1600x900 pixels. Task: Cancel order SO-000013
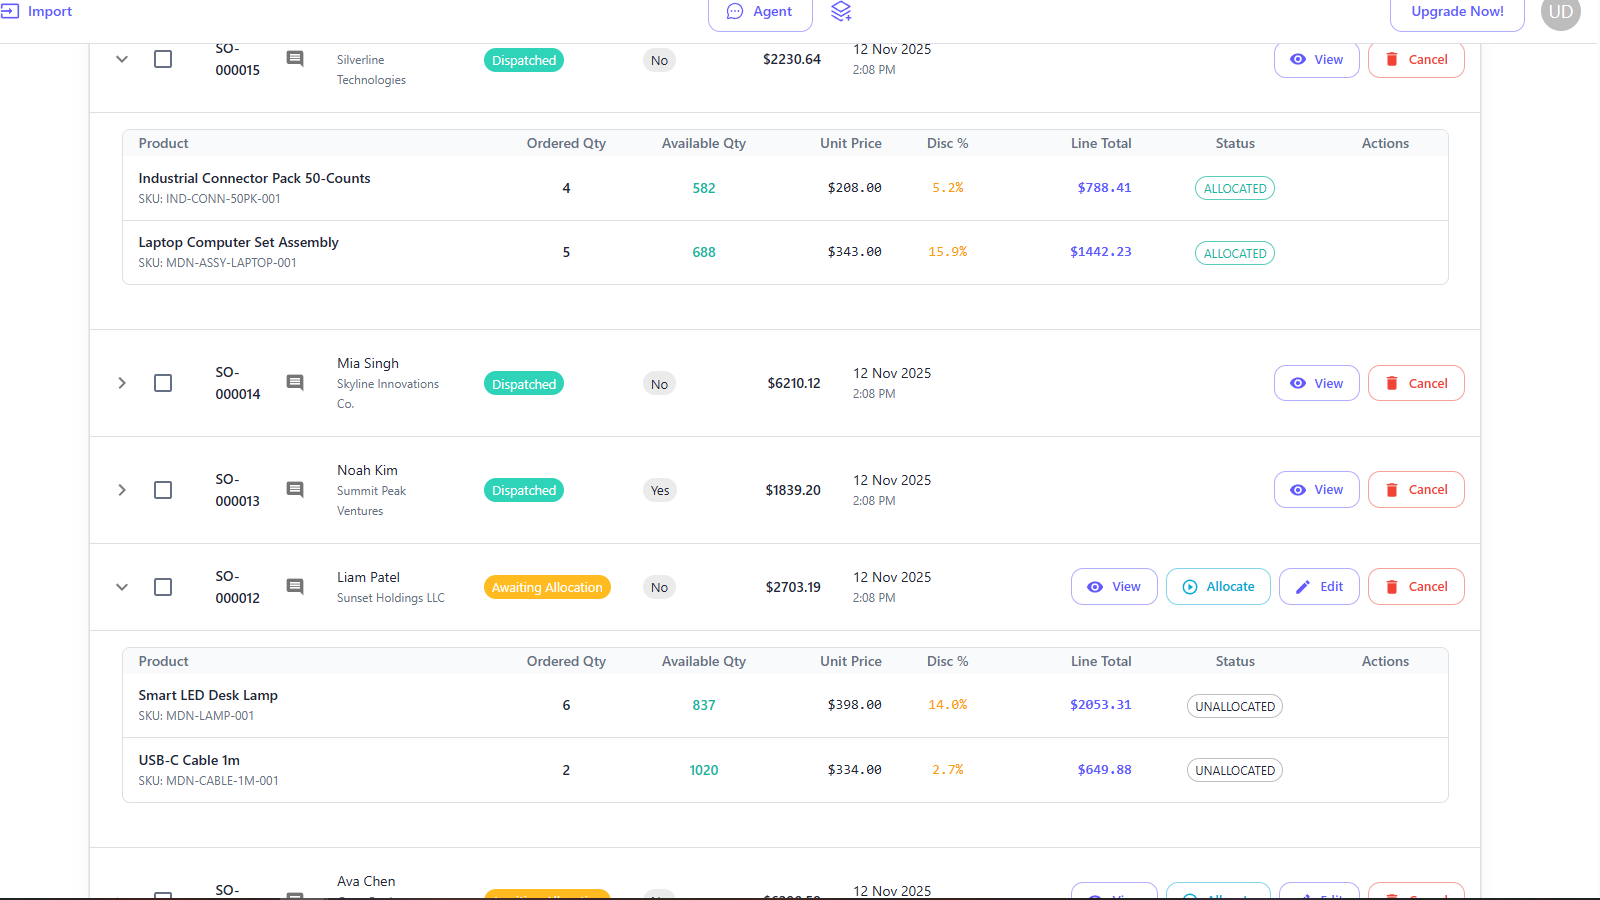coord(1416,490)
